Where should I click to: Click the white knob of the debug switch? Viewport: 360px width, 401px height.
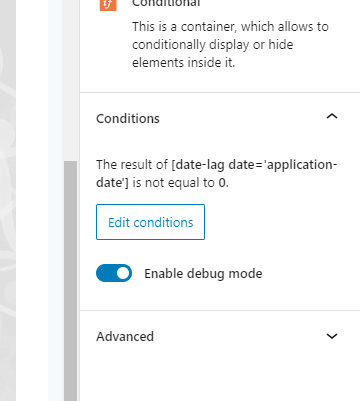(x=123, y=273)
